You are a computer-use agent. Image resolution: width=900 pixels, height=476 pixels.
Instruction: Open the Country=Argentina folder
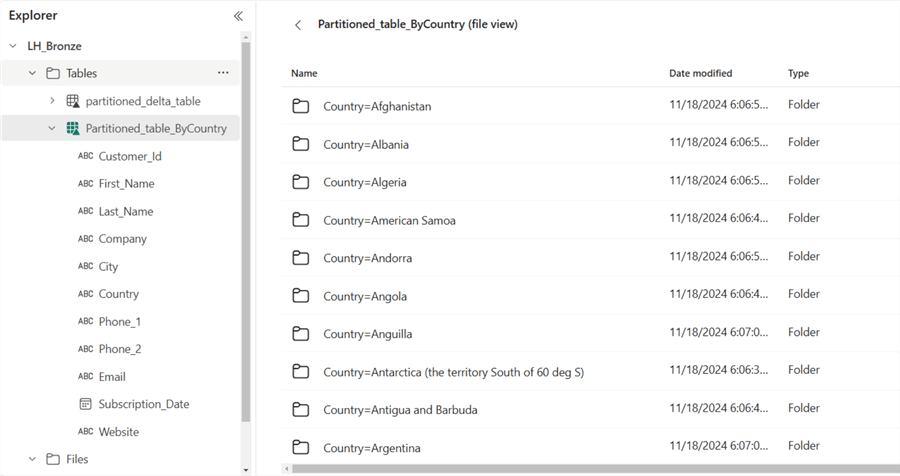[x=372, y=447]
